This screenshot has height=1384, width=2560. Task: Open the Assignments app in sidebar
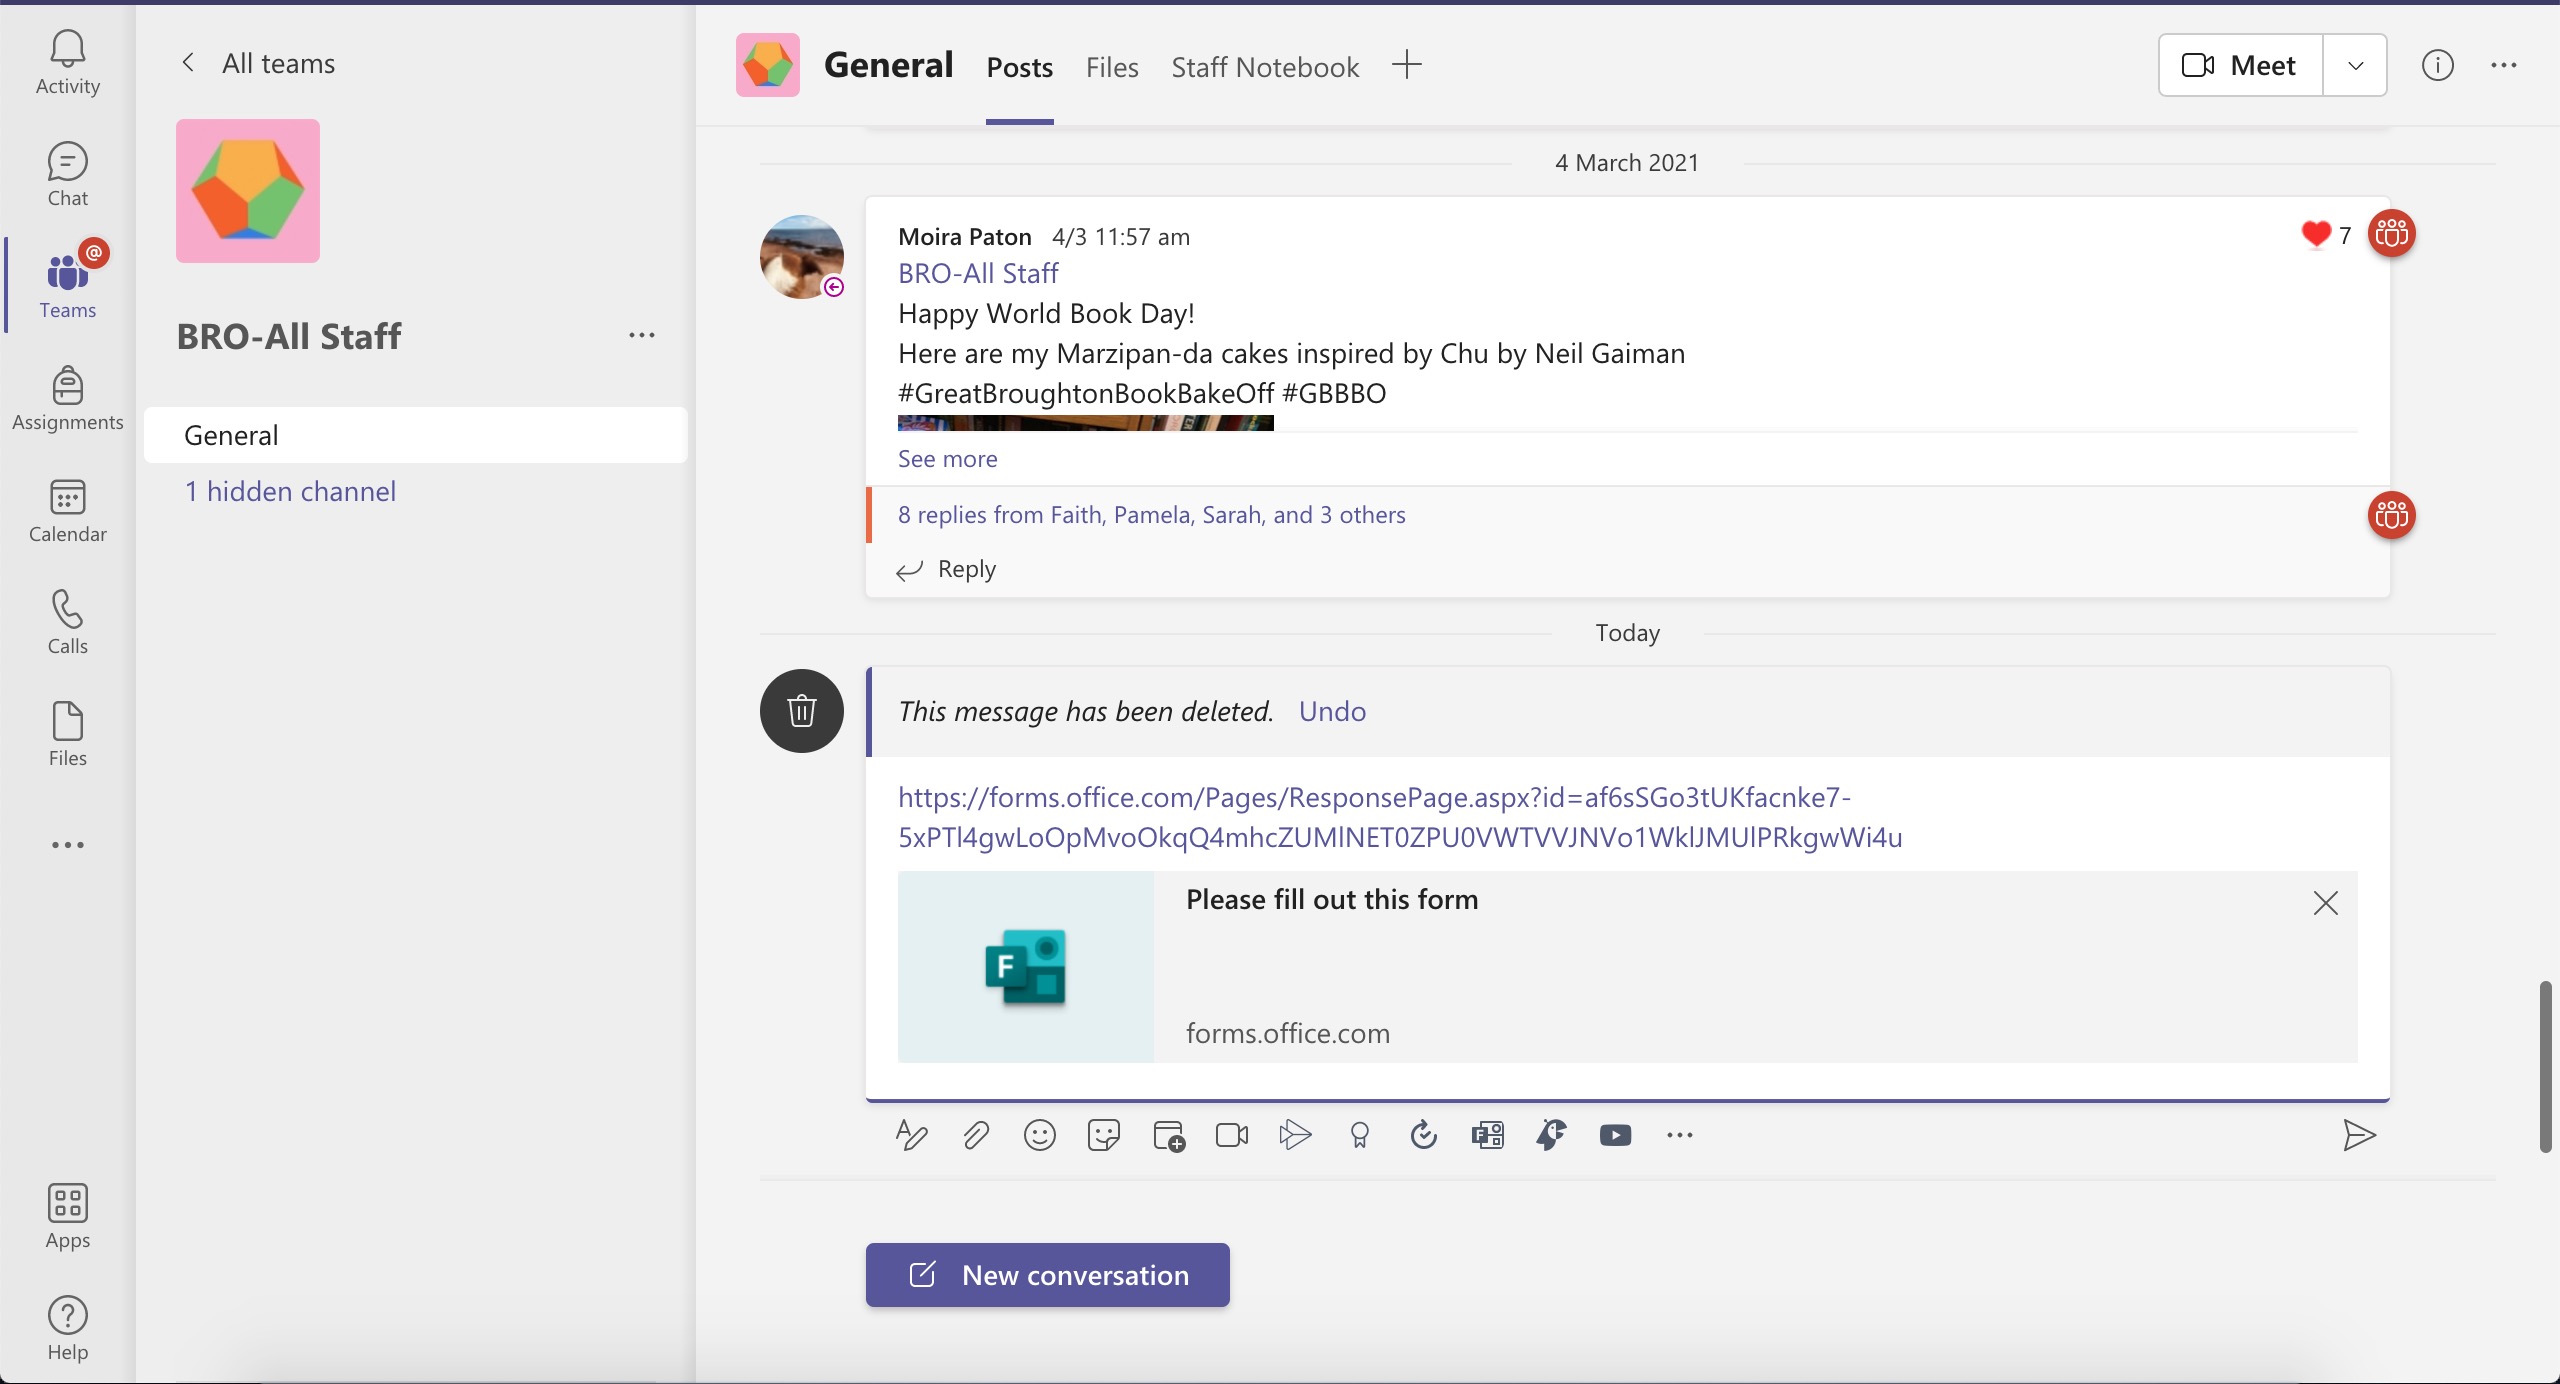67,398
